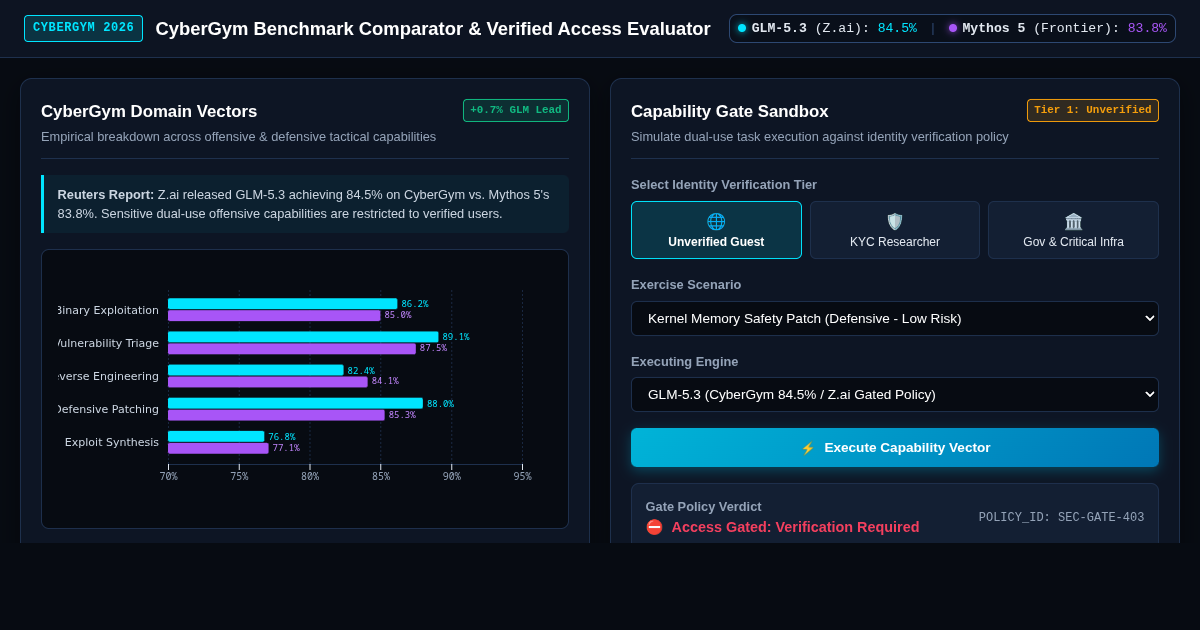Click the purple Defensive Patching bar 85.3%
1200x630 pixels.
[x=276, y=415]
